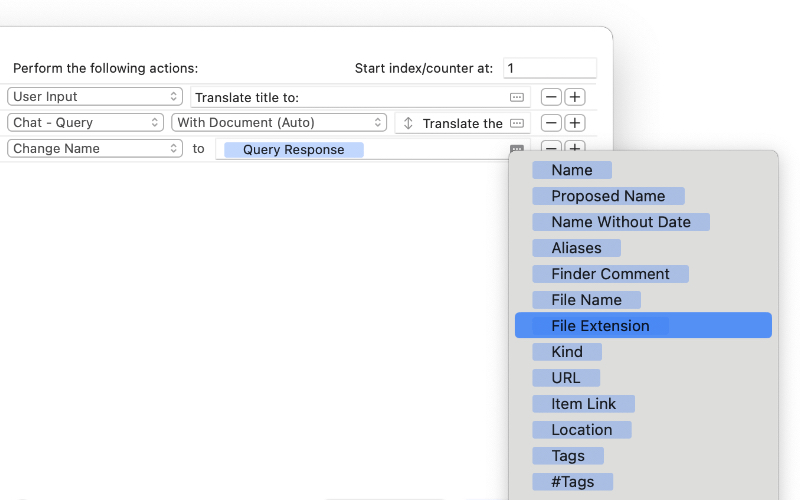Image resolution: width=800 pixels, height=500 pixels.
Task: Select Name Without Date placeholder
Action: [620, 222]
